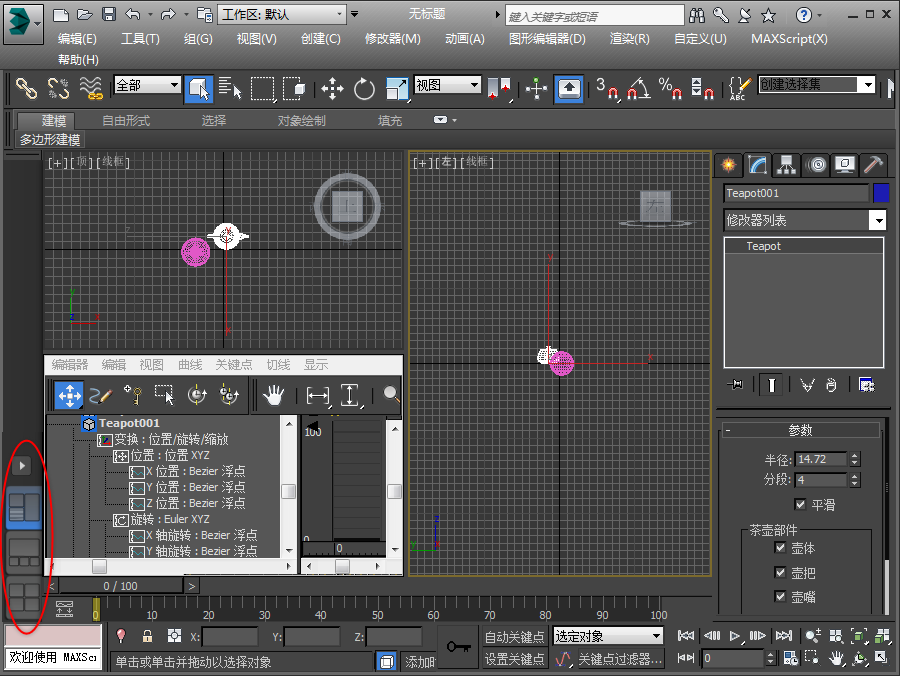The width and height of the screenshot is (900, 676).
Task: Expand the 修改器列表 modifier list dropdown
Action: tap(804, 220)
